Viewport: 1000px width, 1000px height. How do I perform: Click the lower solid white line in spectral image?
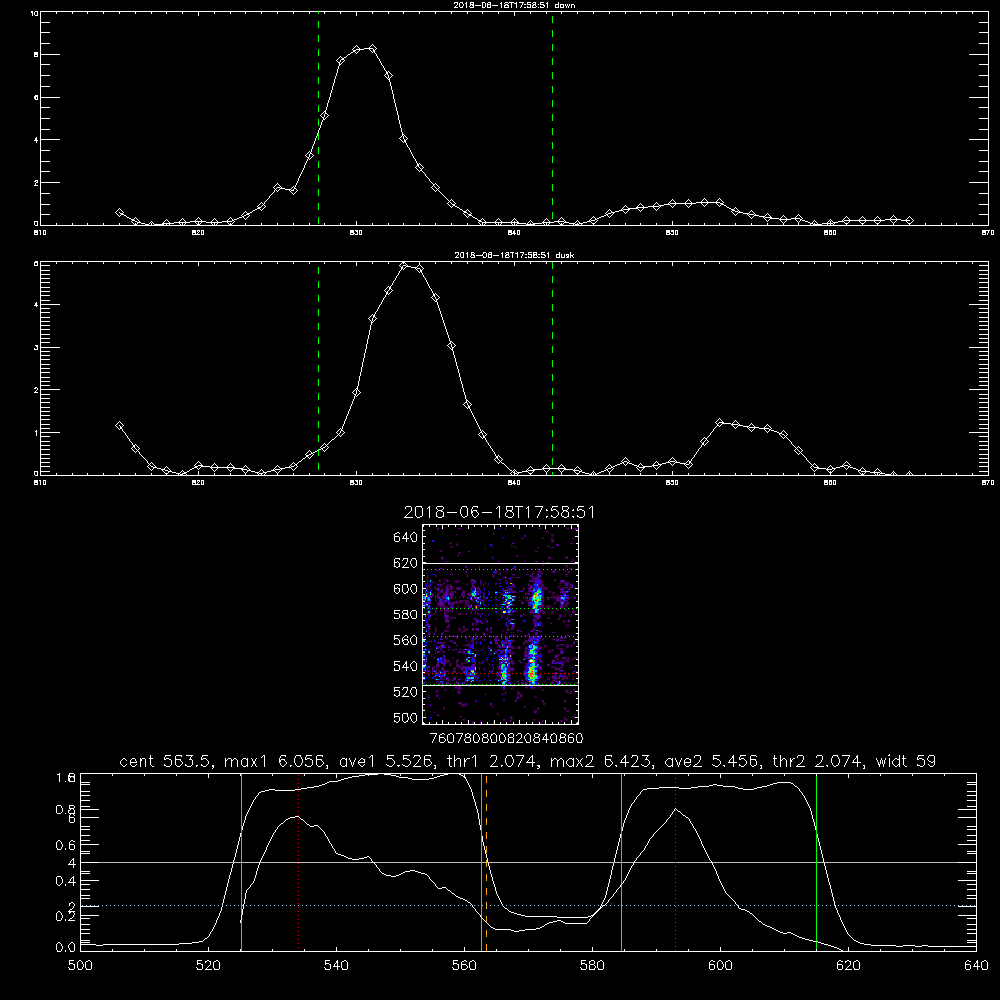501,685
